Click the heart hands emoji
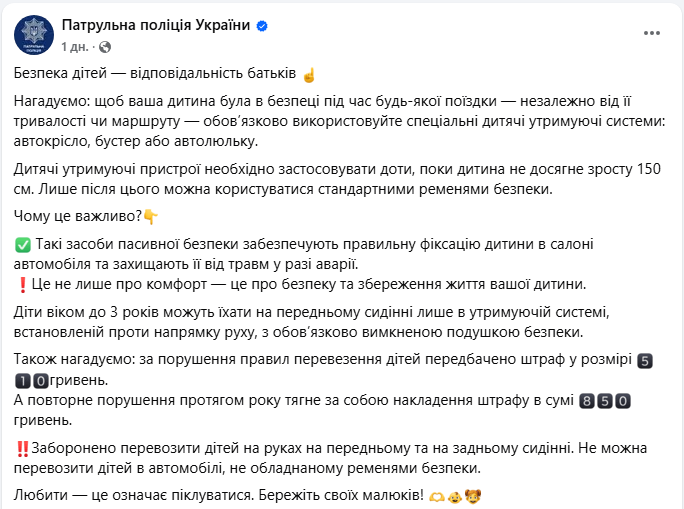684x509 pixels. [x=436, y=496]
